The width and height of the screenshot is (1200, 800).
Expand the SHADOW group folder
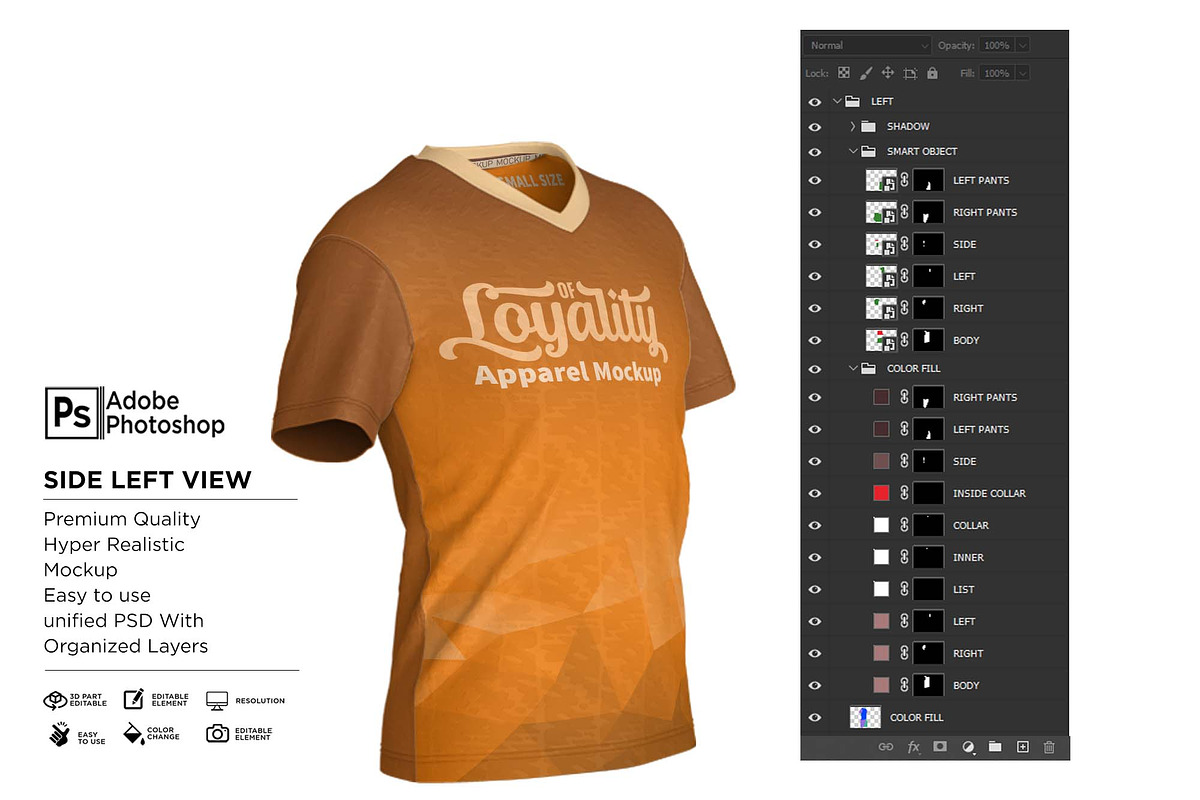[x=852, y=127]
